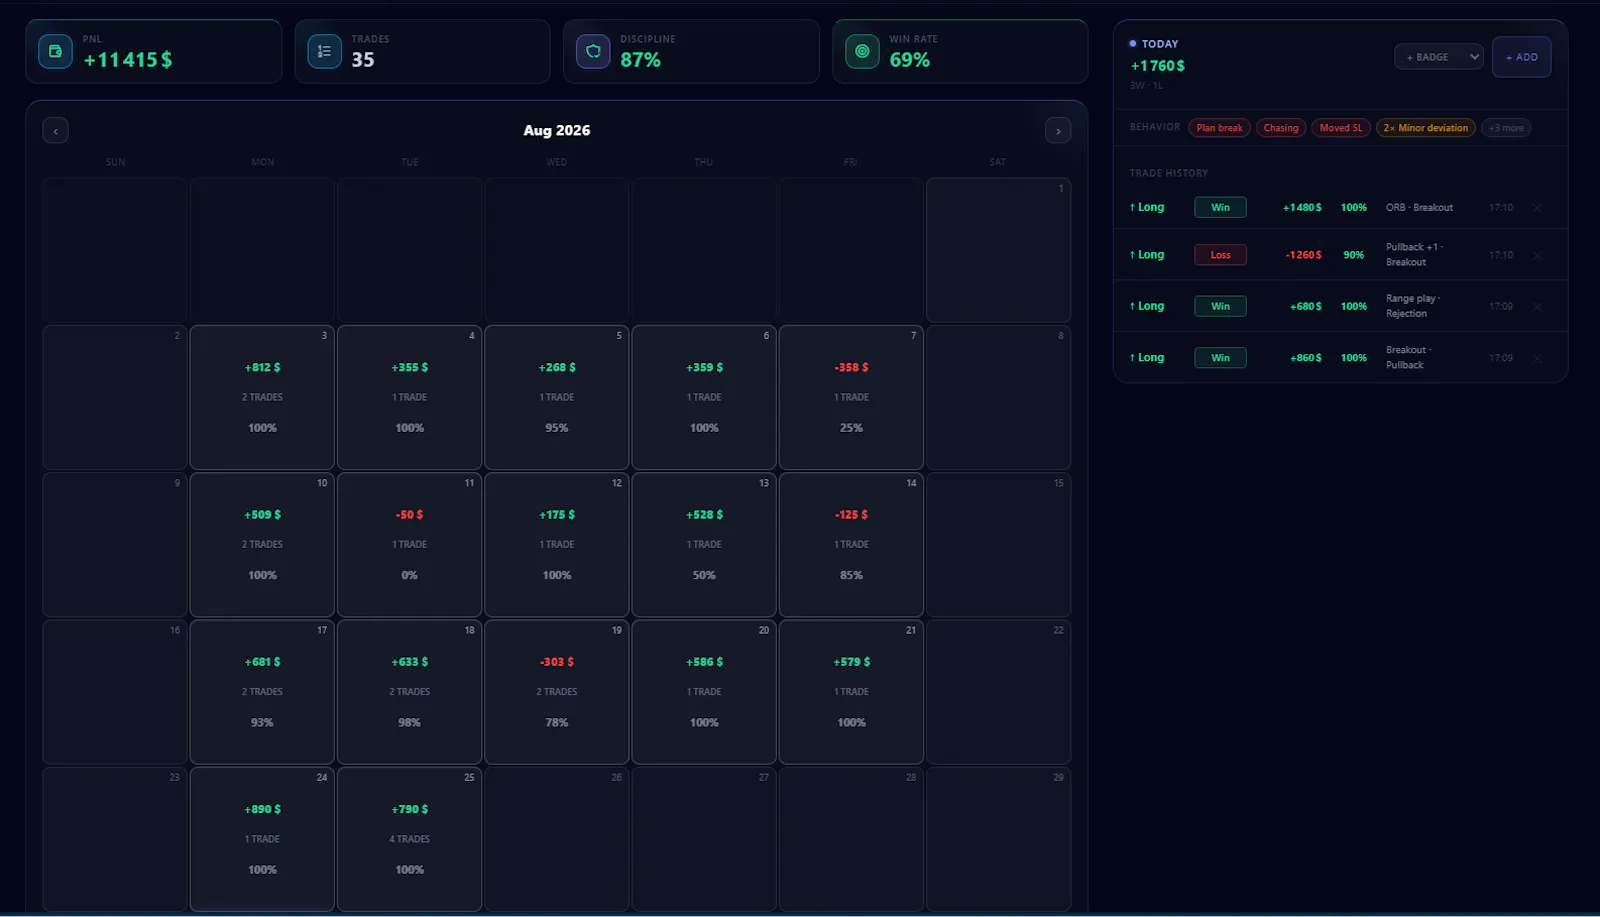Click the 87% discipline value
The height and width of the screenshot is (917, 1600).
pyautogui.click(x=640, y=60)
